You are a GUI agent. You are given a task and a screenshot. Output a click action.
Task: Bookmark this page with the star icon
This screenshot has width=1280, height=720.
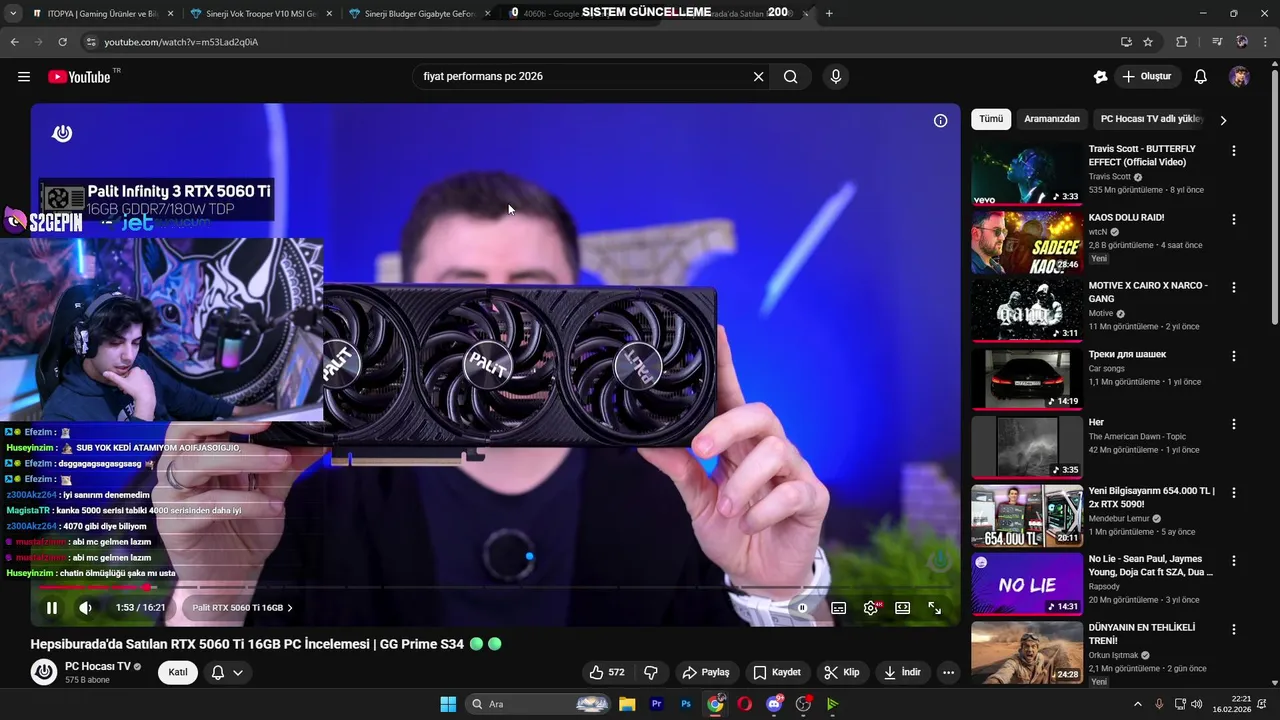point(1148,42)
